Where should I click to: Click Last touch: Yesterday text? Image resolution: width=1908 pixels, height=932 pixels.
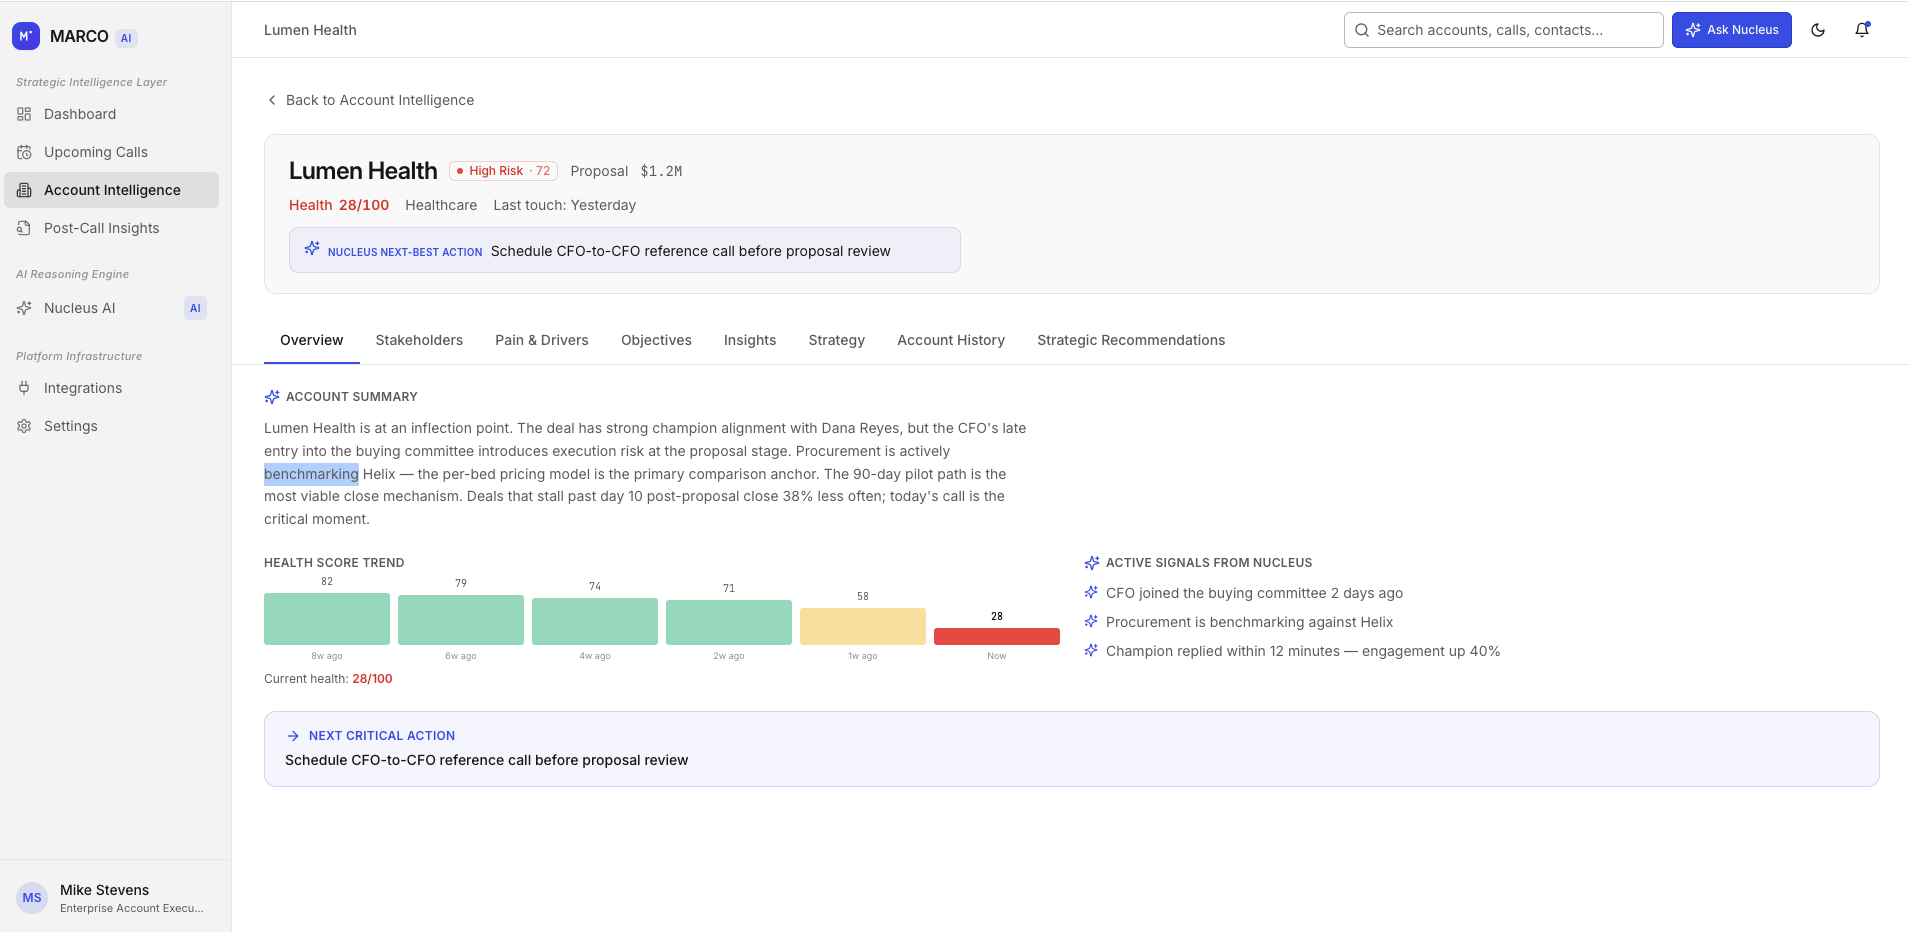(x=564, y=205)
